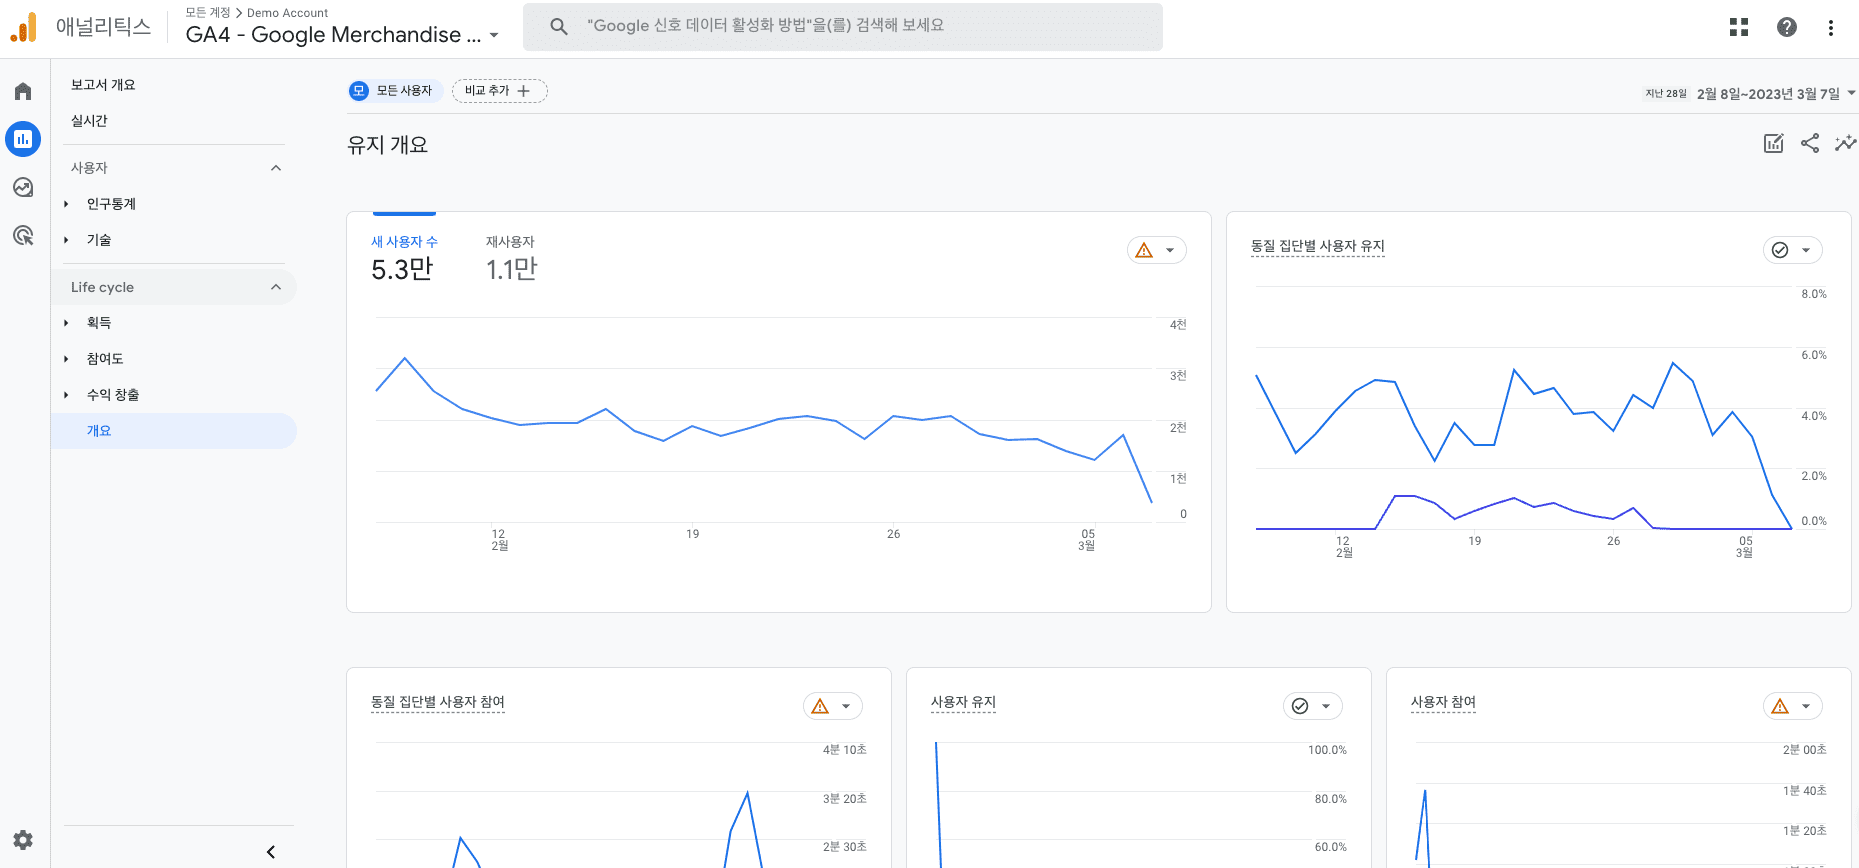1859x868 pixels.
Task: Click the 1.1만 returning users value
Action: (512, 269)
